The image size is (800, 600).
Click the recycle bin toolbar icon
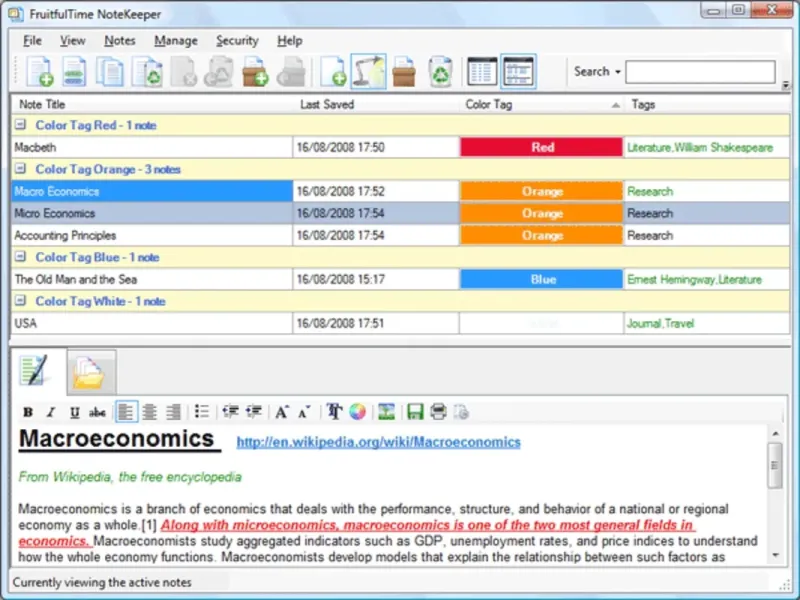coord(440,72)
